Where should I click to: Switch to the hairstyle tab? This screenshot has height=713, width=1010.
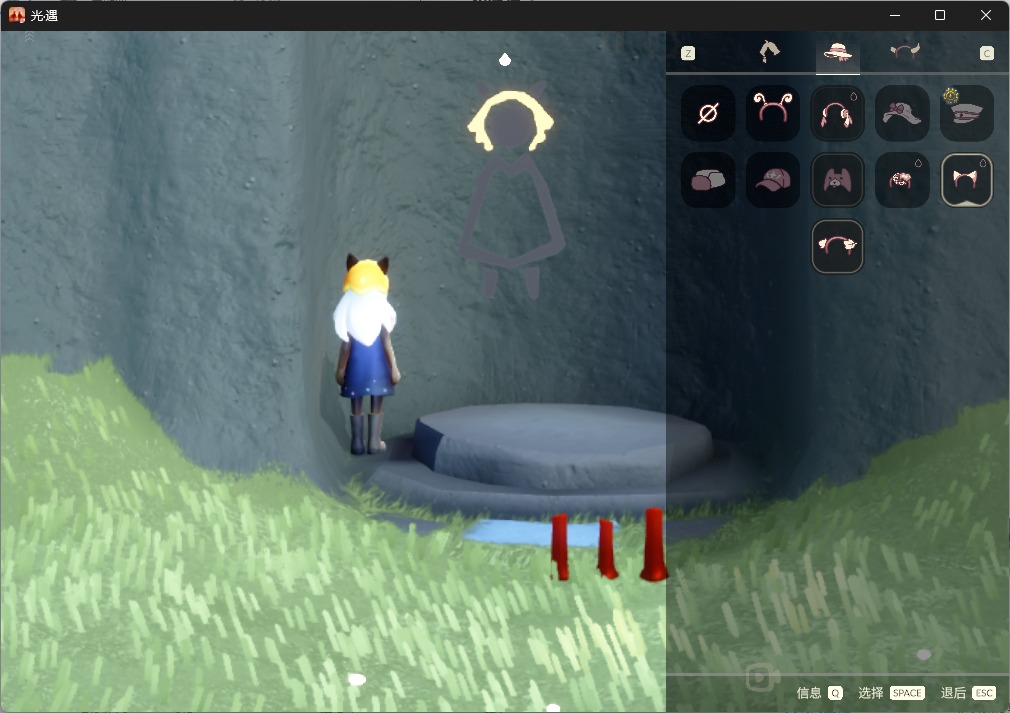click(769, 52)
